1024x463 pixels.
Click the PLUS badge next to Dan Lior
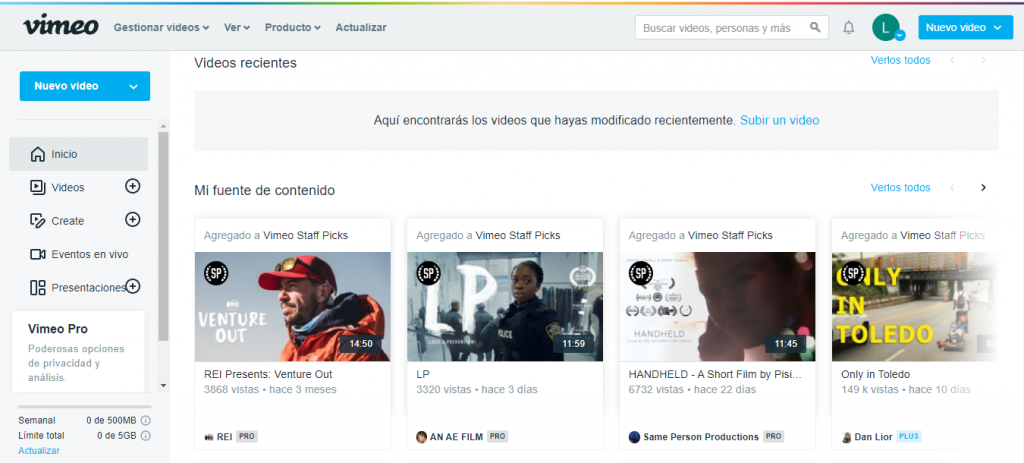[x=908, y=437]
